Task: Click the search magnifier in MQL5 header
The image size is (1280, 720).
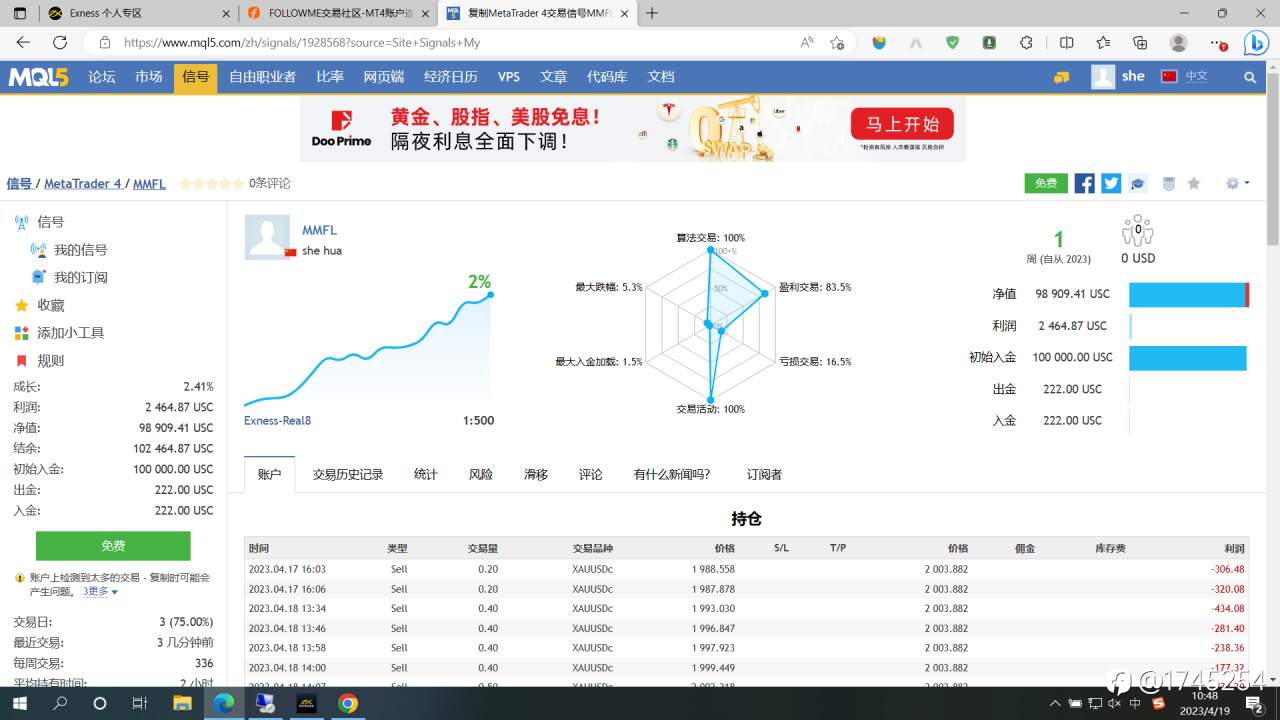Action: point(1250,77)
